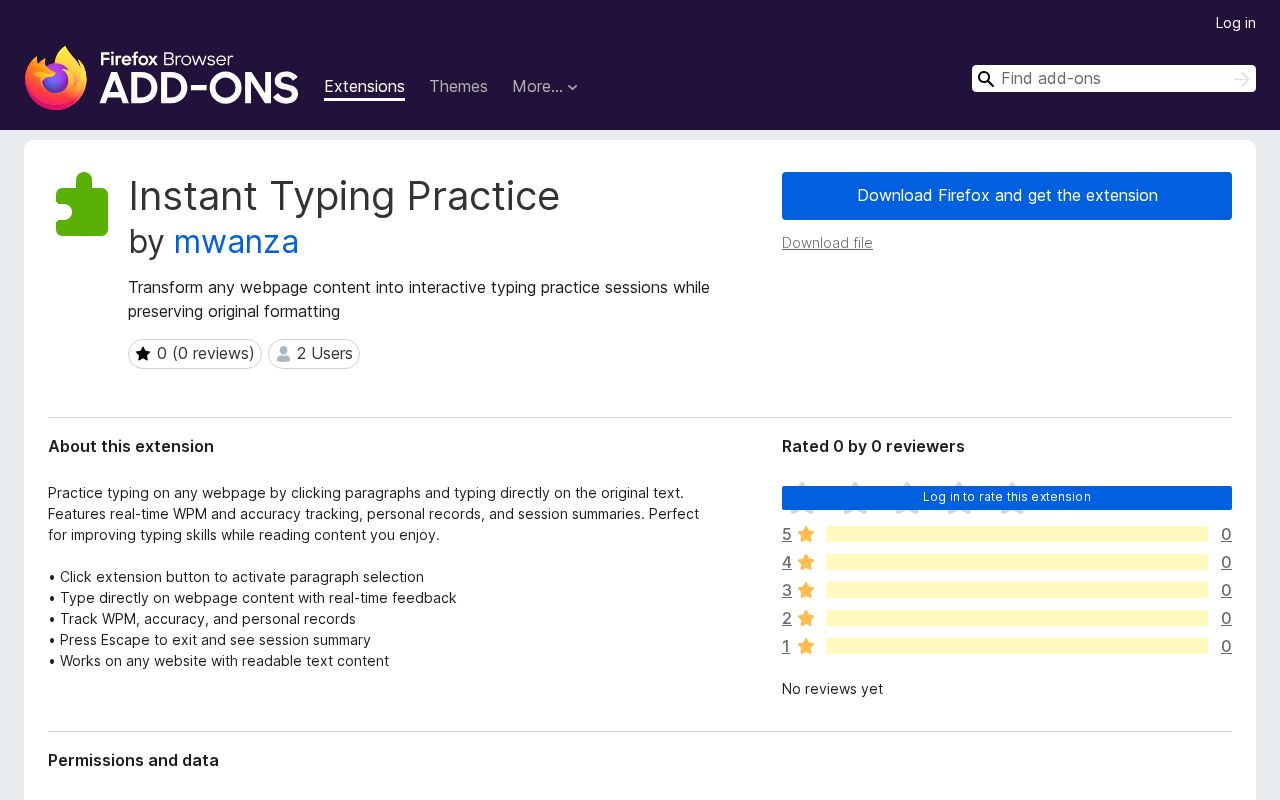
Task: Click the one-star rating bar
Action: pos(1017,646)
